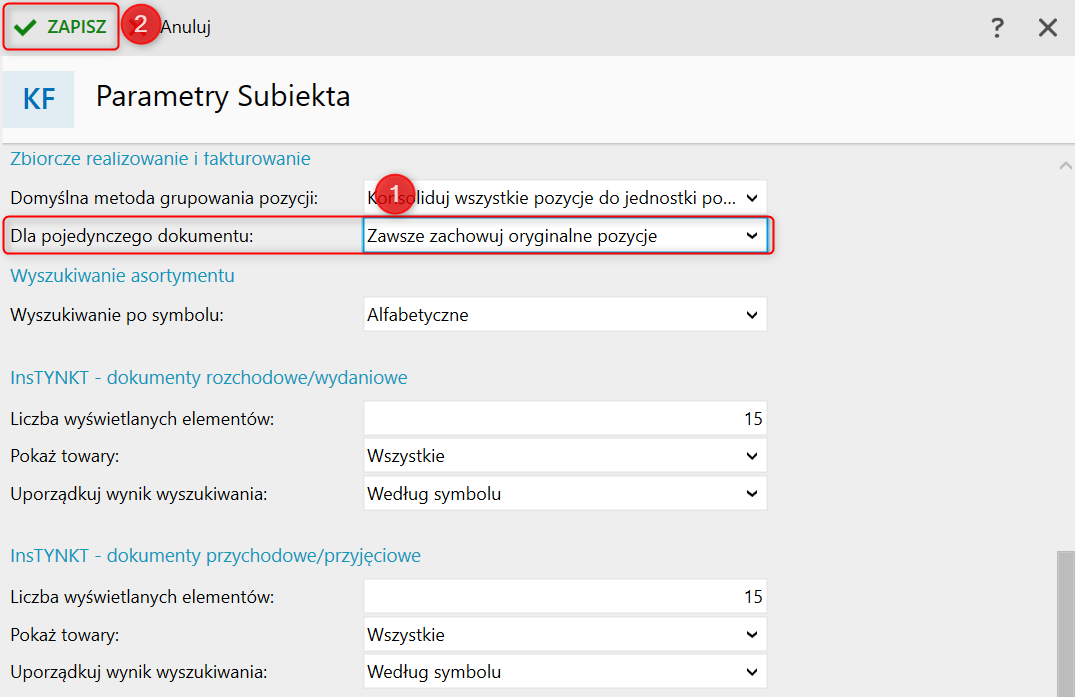Open the Domyślna metoda grupowania pozycji dropdown
Screen dimensions: 1075x697
click(565, 197)
